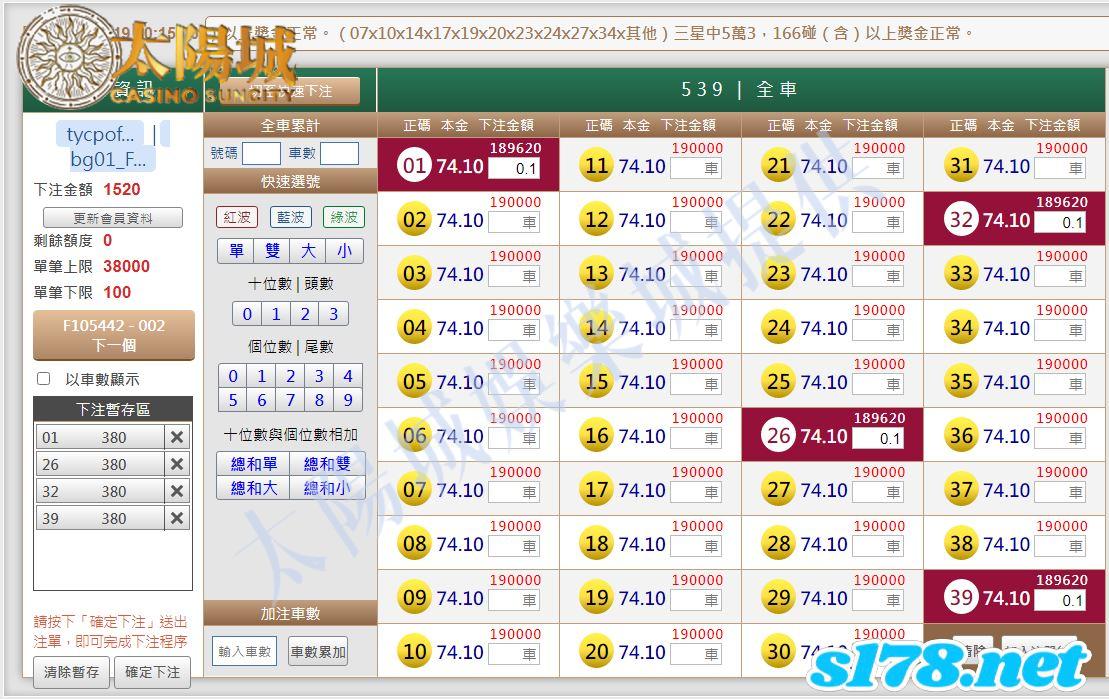The height and width of the screenshot is (699, 1109).
Task: Select number ball 30
Action: (x=779, y=652)
